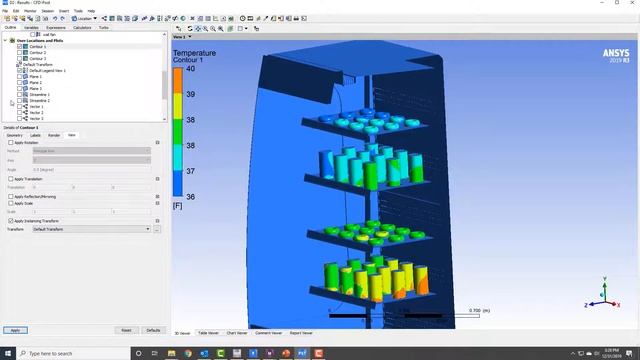This screenshot has height=360, width=640.
Task: Click the Vector icon after the Location dropdown
Action: click(x=104, y=18)
